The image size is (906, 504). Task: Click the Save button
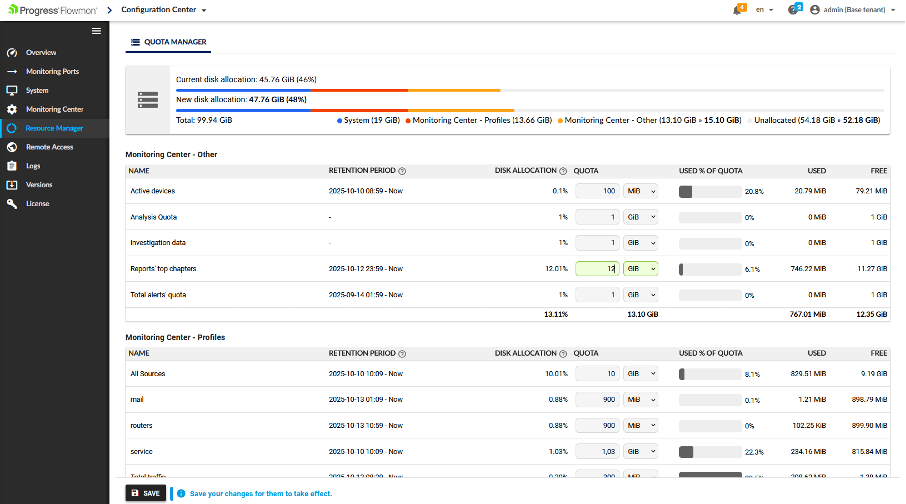pos(145,493)
